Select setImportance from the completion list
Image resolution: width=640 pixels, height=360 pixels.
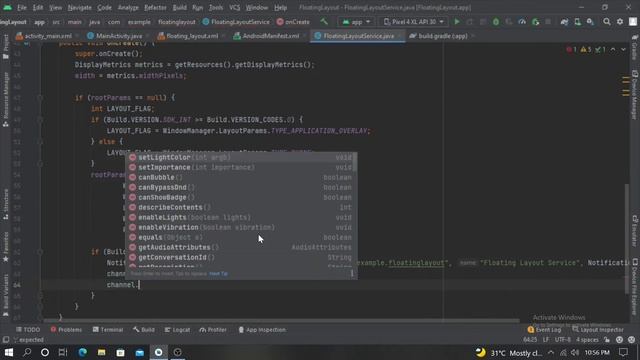241,167
